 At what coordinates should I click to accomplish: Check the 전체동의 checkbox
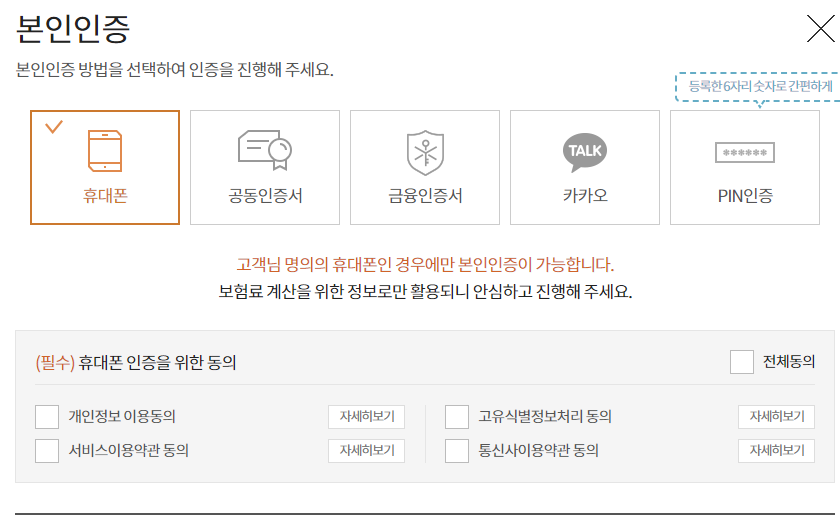click(741, 362)
